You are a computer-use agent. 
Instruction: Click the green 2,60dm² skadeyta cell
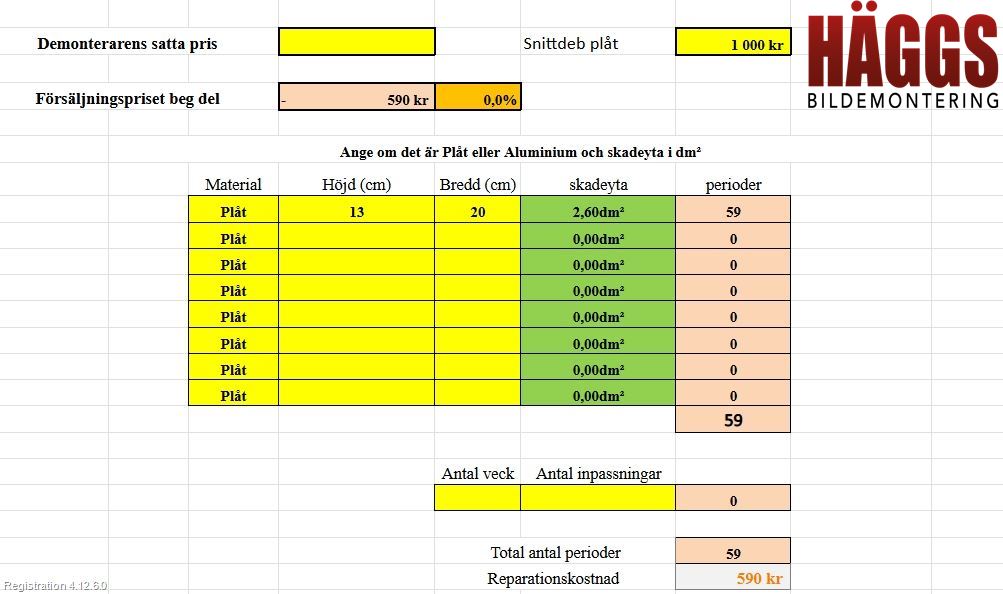598,210
